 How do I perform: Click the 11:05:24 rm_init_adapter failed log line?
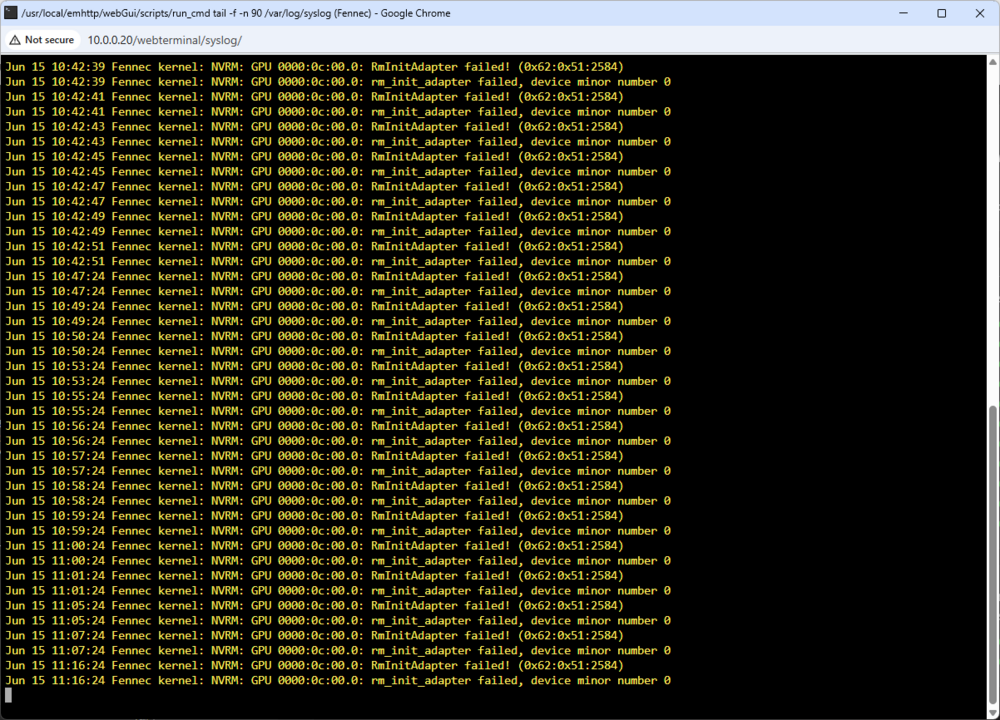[338, 621]
